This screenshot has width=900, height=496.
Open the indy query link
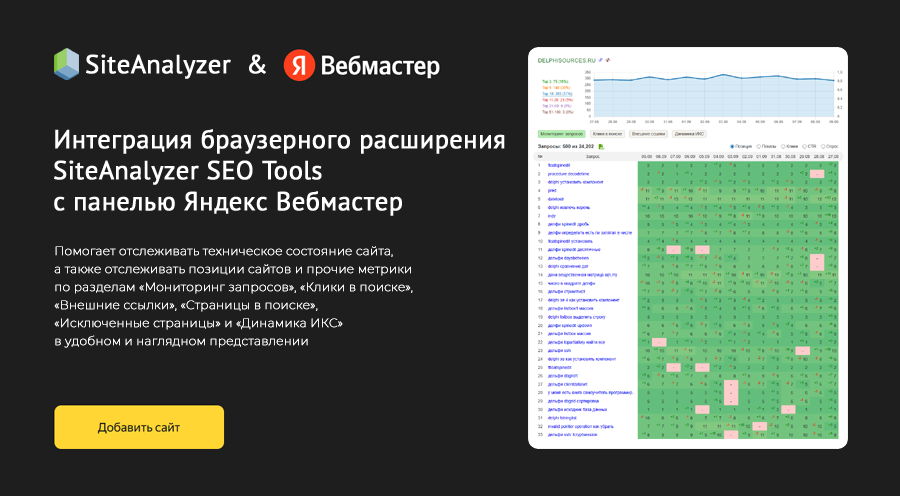point(551,216)
